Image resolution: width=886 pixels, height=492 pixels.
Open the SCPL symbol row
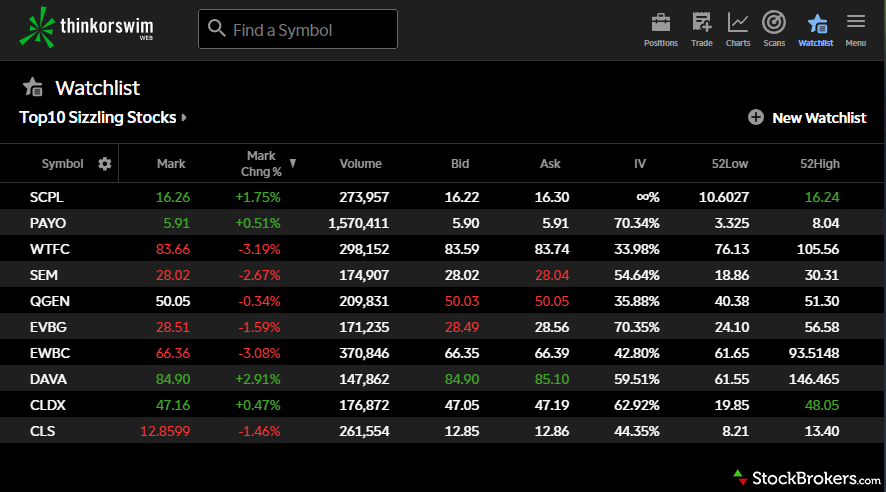pos(47,198)
